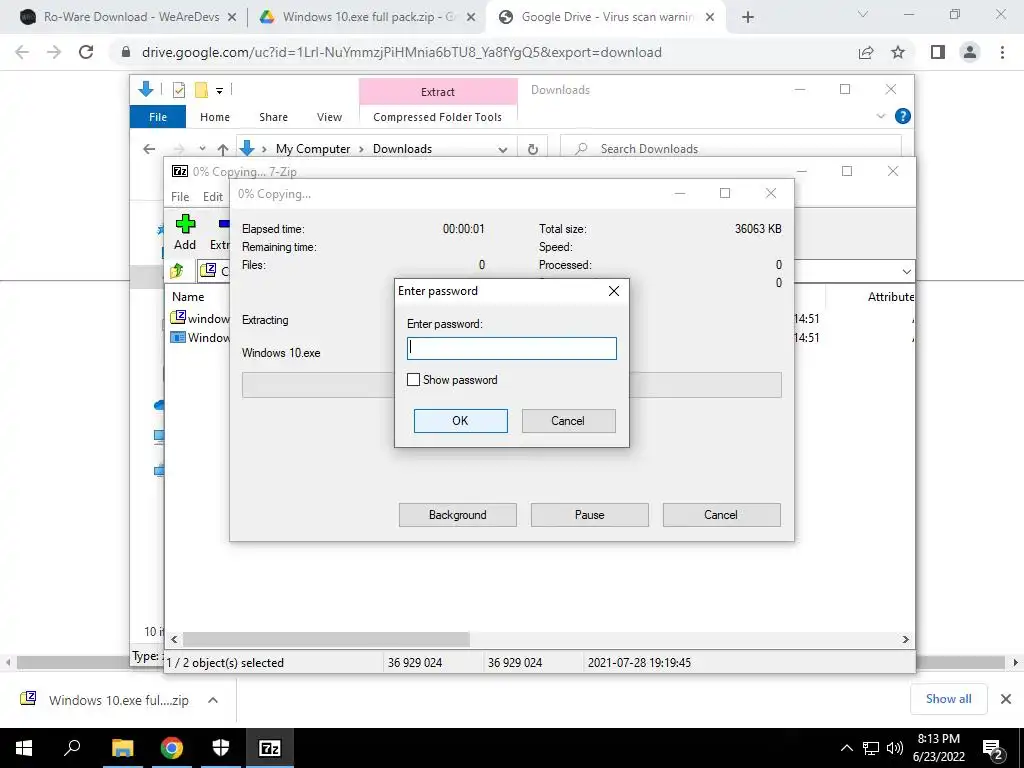Confirm the password with the OK button

point(460,421)
